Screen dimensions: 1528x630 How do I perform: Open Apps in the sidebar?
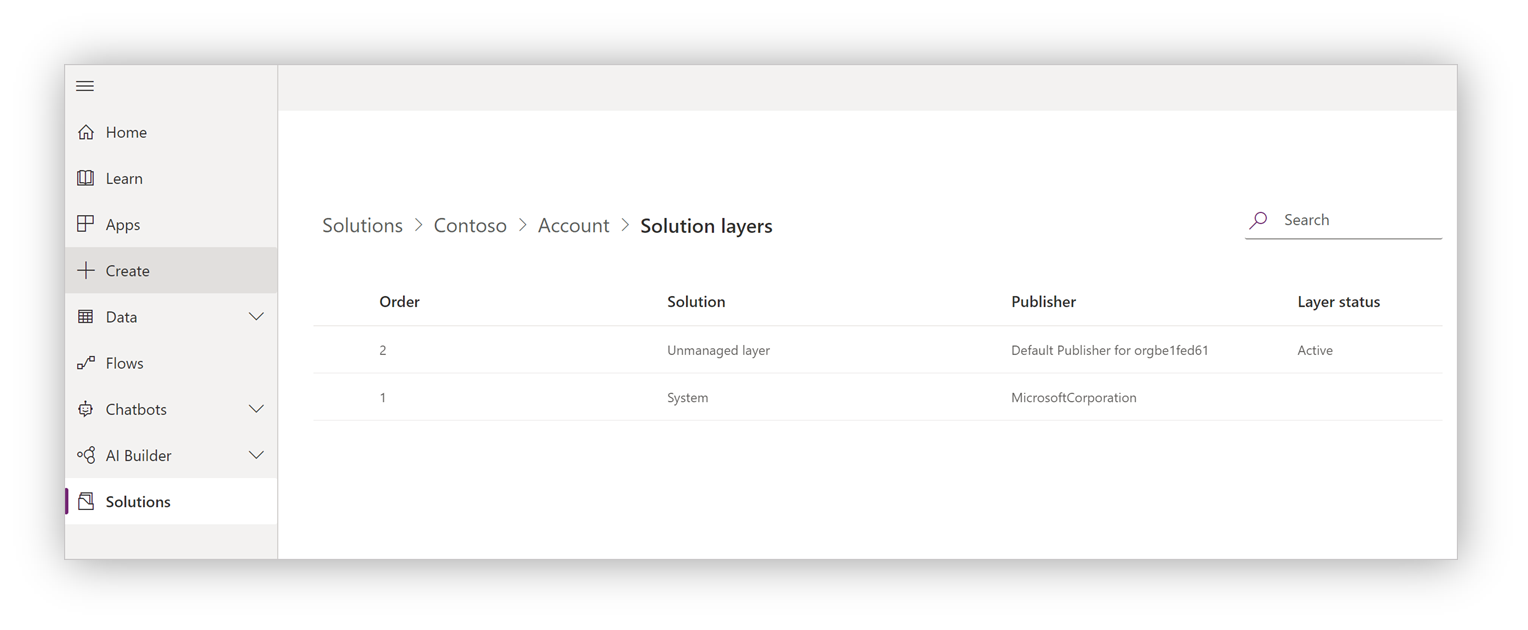(x=171, y=224)
